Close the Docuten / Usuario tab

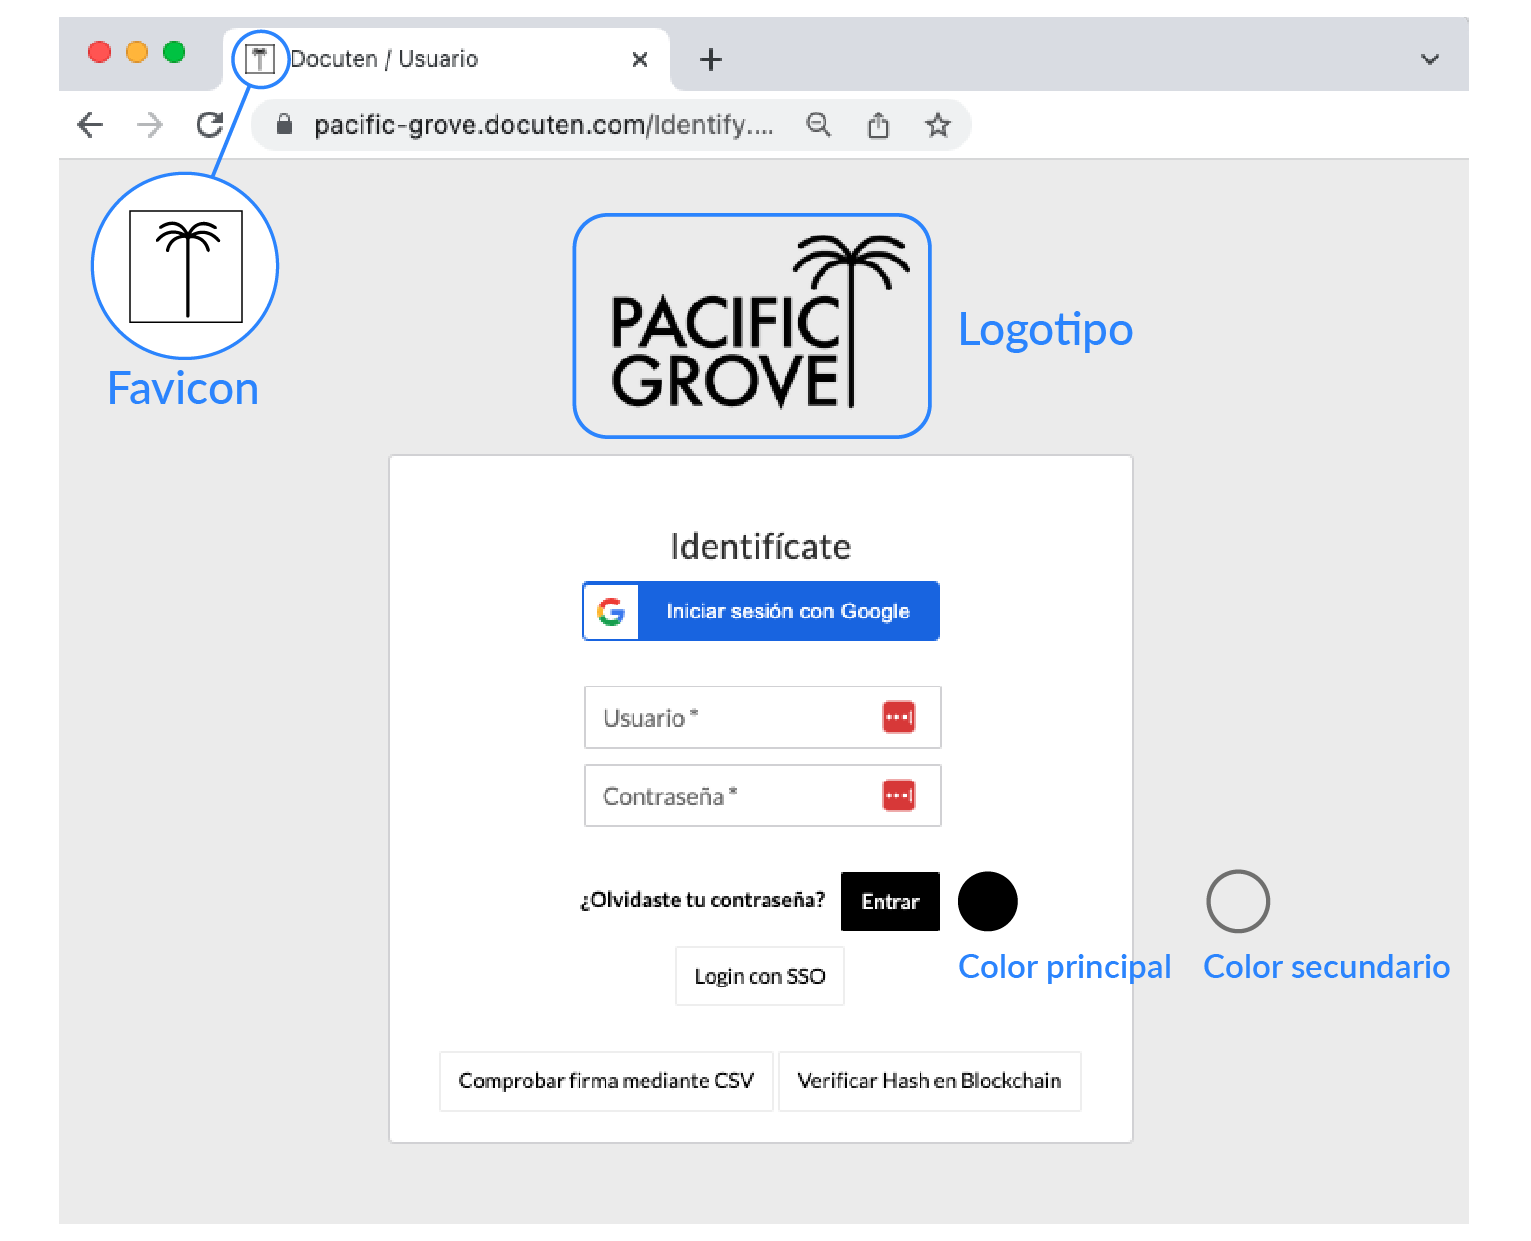[640, 60]
